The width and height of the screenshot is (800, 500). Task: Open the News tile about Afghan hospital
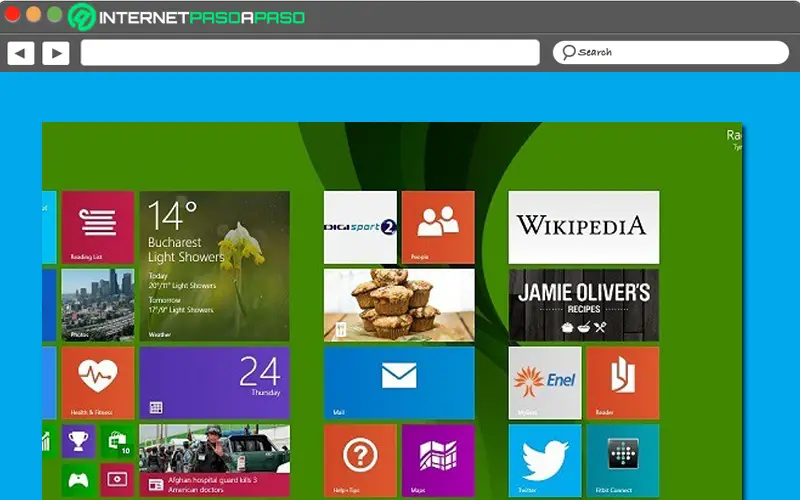[x=215, y=461]
